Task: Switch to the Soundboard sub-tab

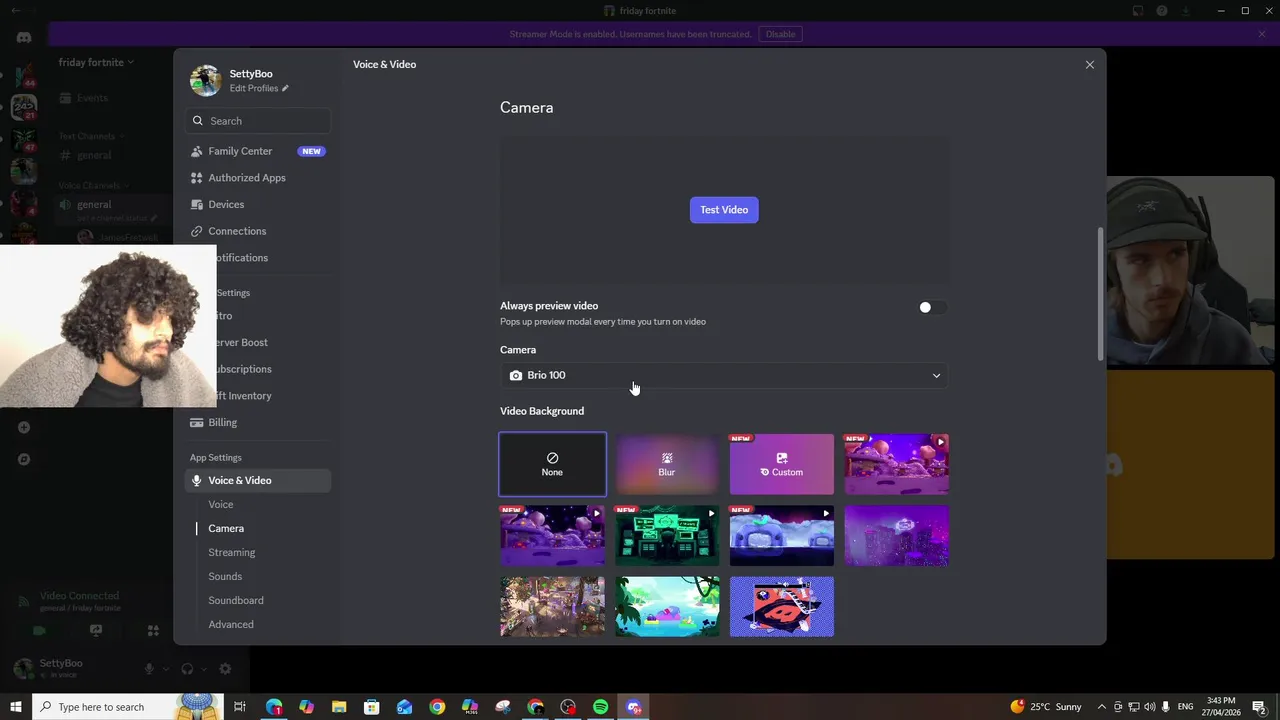Action: point(236,600)
